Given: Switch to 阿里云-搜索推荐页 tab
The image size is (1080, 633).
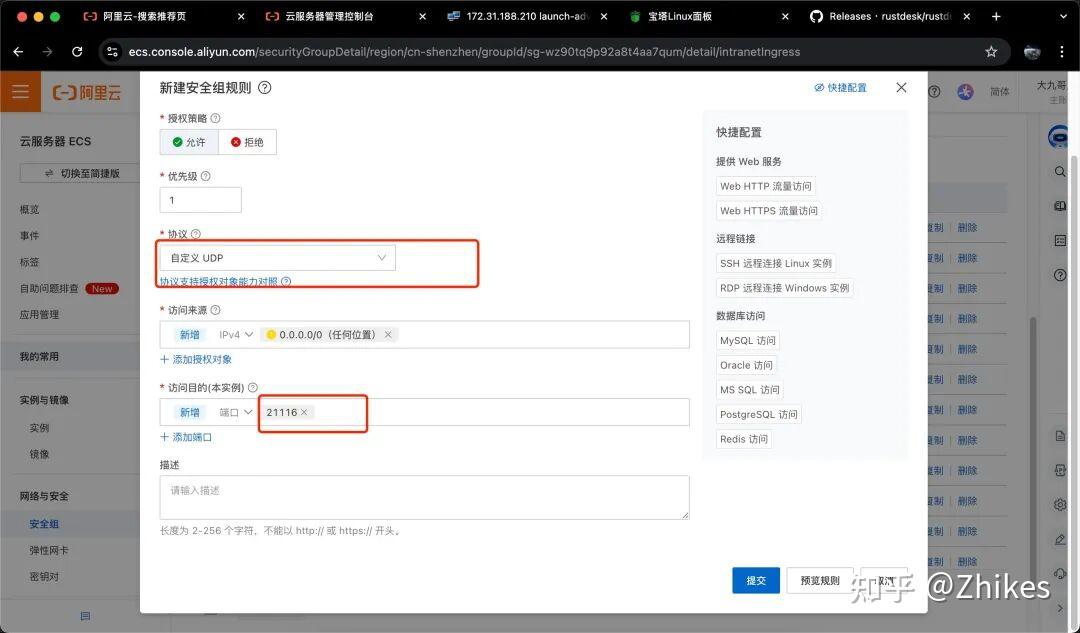Looking at the screenshot, I should tap(145, 16).
